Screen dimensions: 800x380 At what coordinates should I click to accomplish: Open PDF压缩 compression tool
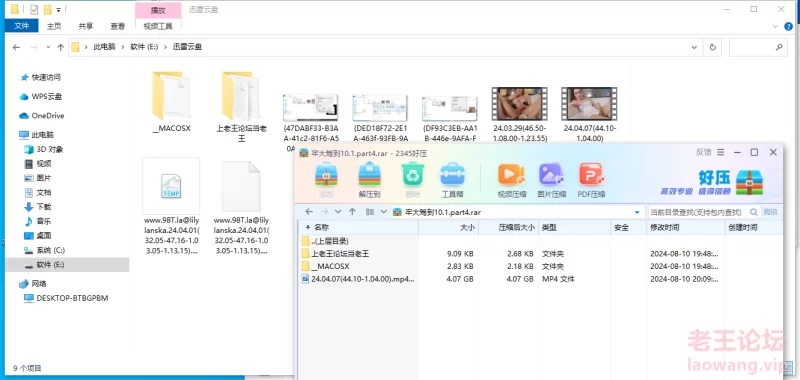(591, 180)
